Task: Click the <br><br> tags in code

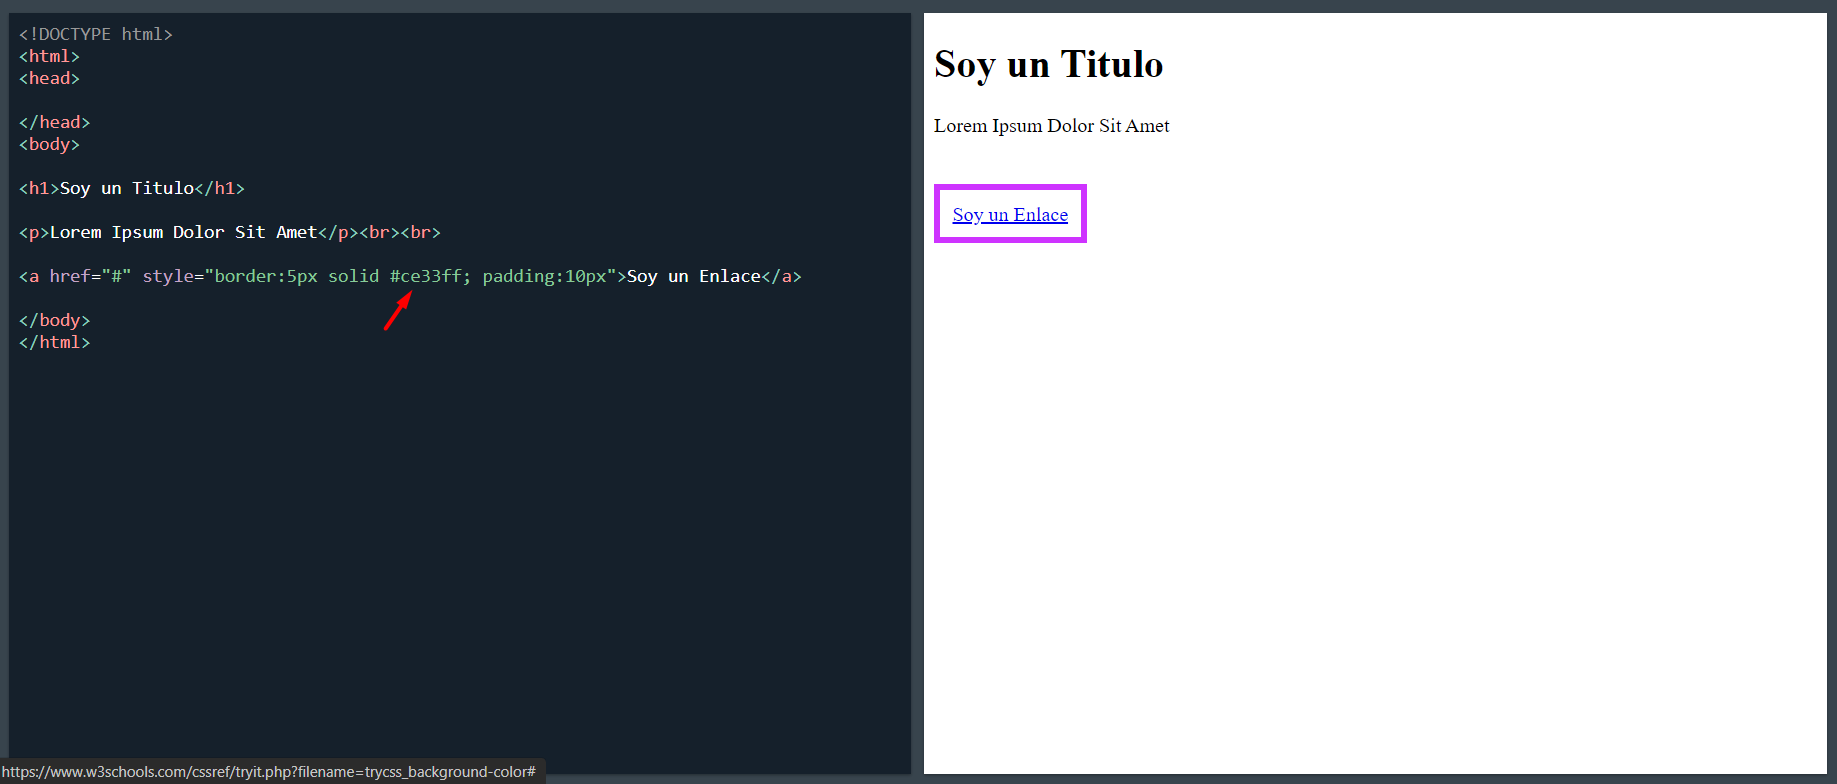Action: click(400, 232)
